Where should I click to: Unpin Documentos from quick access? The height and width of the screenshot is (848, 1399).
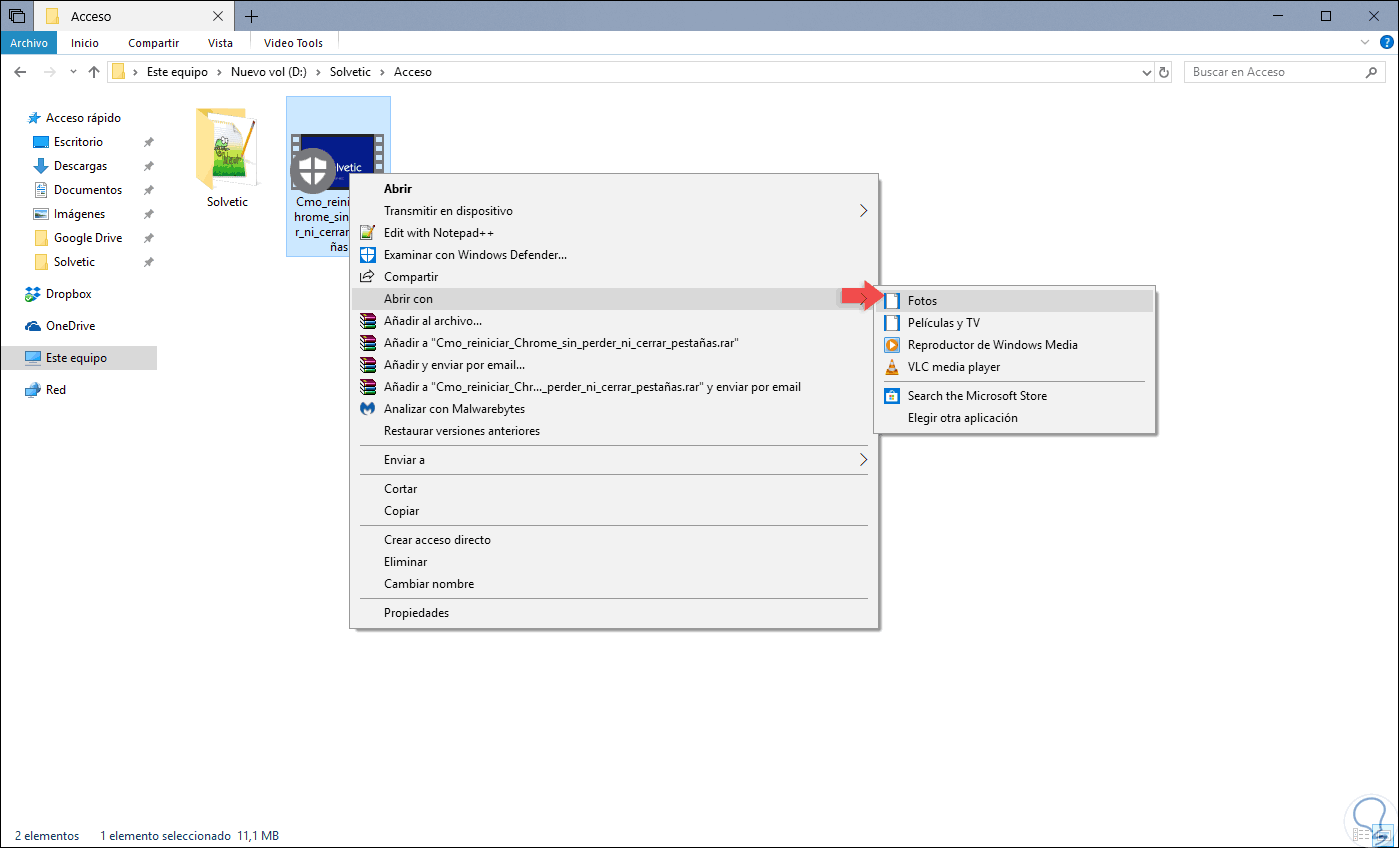pos(148,190)
